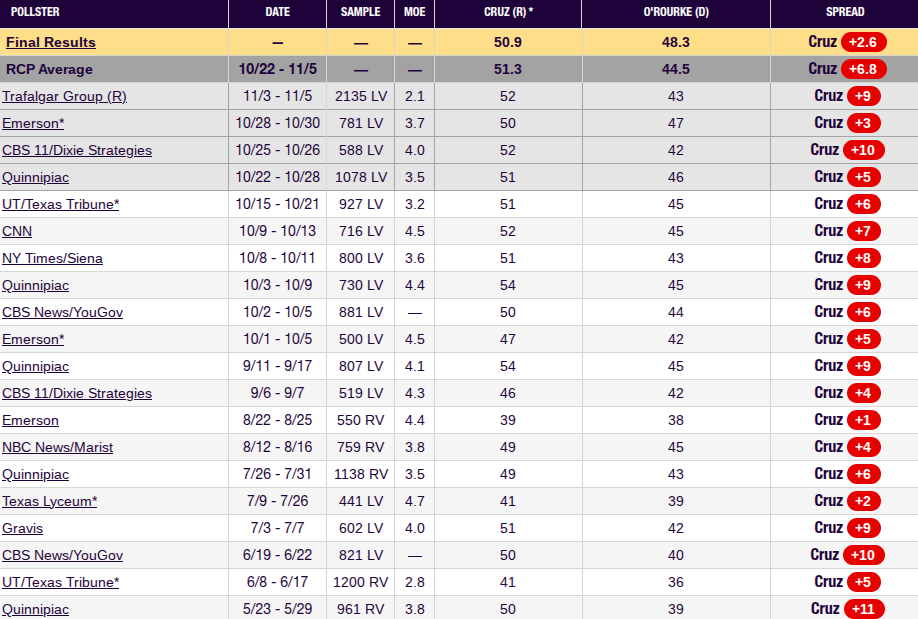918x619 pixels.
Task: Click the CRUZ (R) * column header
Action: [x=508, y=12]
